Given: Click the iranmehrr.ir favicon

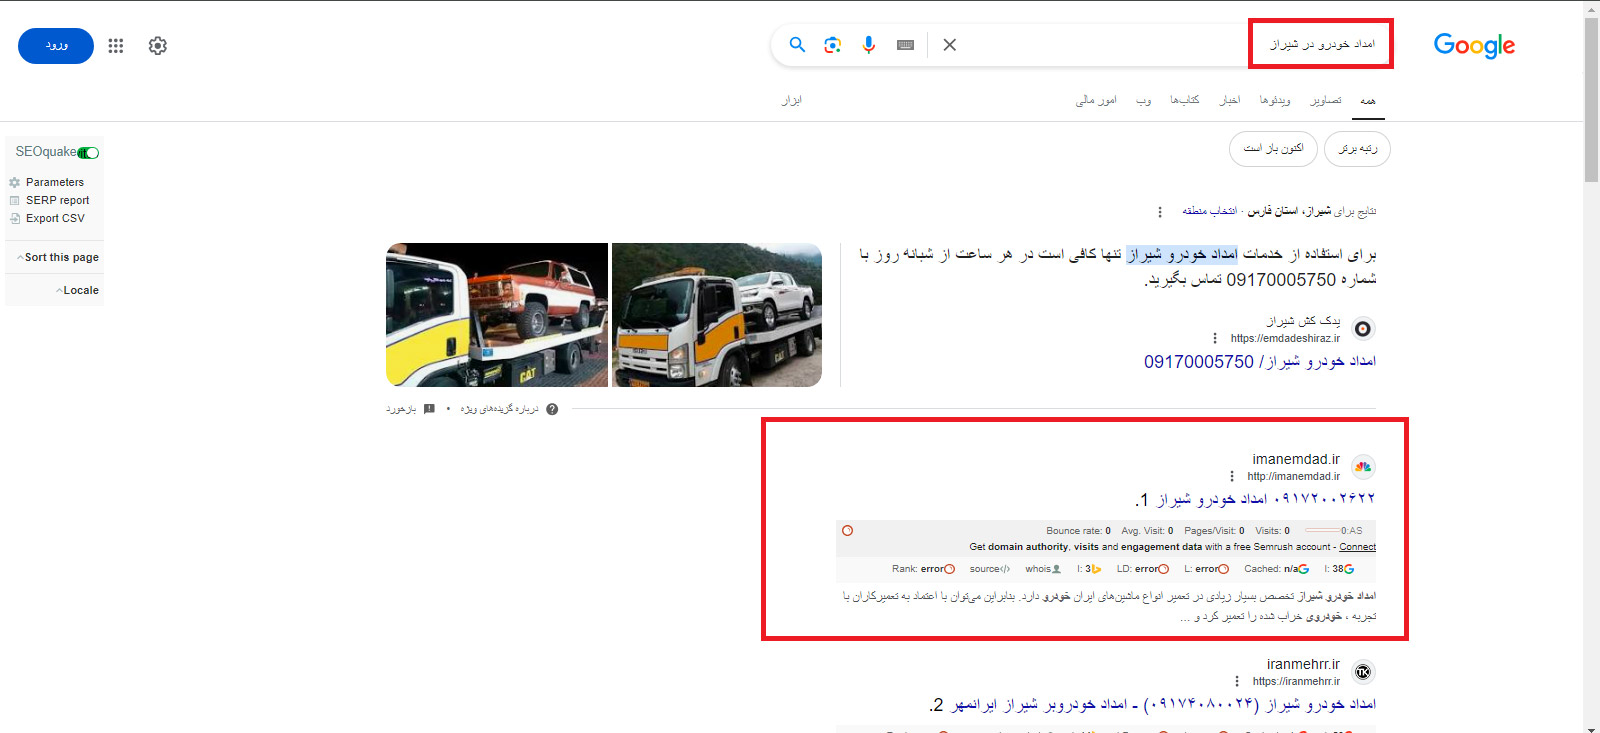Looking at the screenshot, I should (x=1363, y=672).
